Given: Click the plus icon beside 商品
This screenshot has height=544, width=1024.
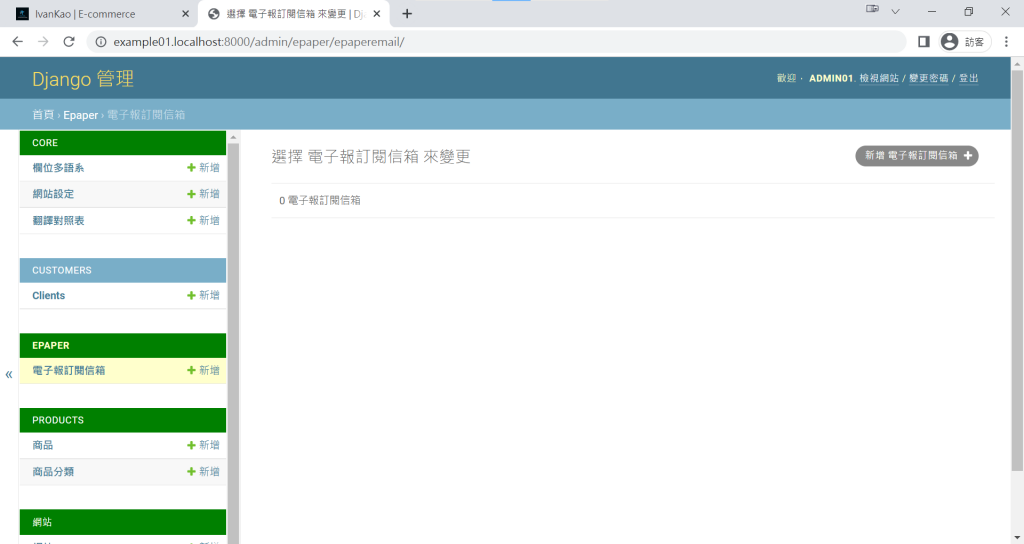Looking at the screenshot, I should coord(191,445).
